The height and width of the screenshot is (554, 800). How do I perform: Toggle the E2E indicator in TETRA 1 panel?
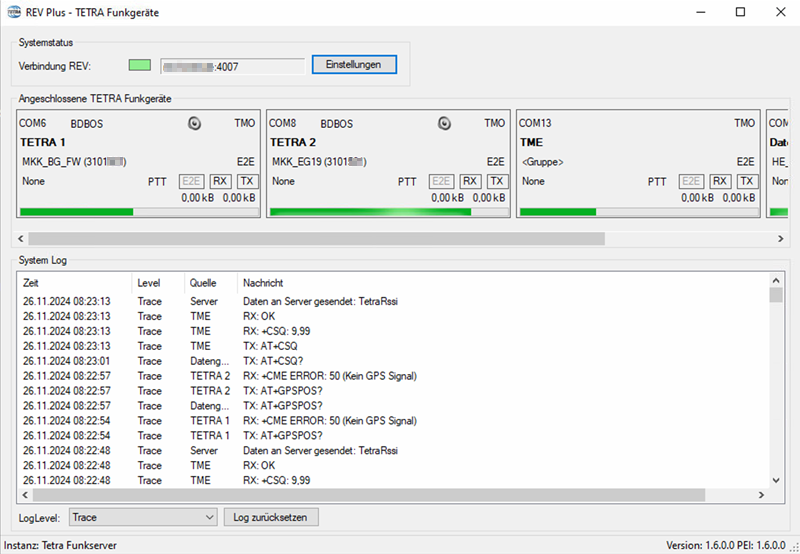click(x=191, y=181)
